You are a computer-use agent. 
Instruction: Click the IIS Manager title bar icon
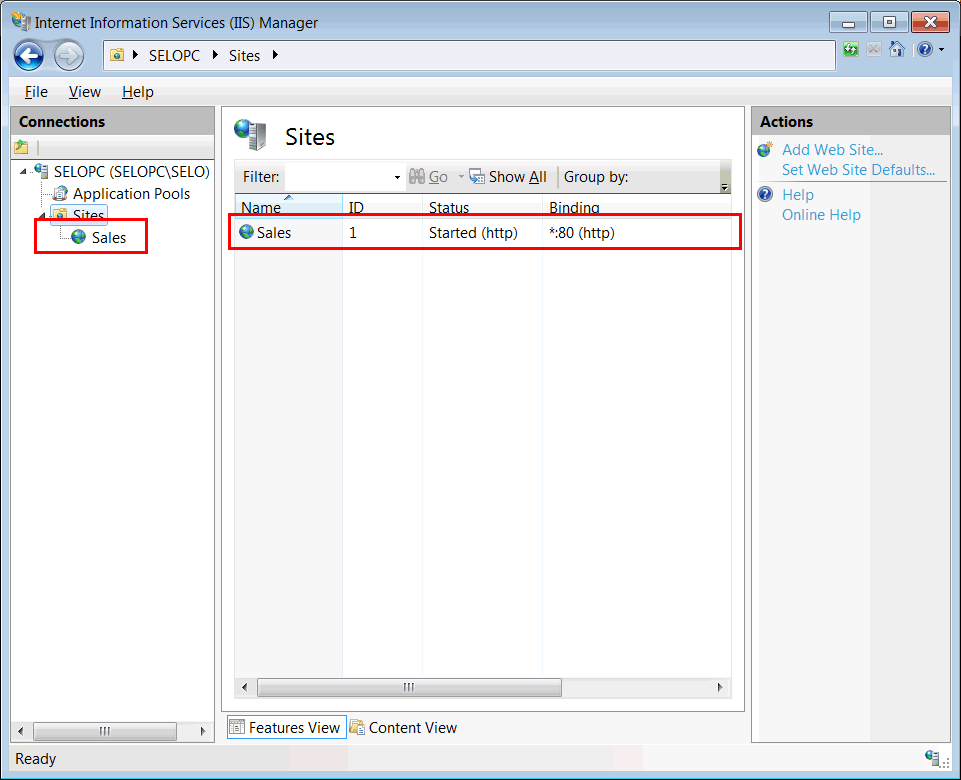click(21, 22)
